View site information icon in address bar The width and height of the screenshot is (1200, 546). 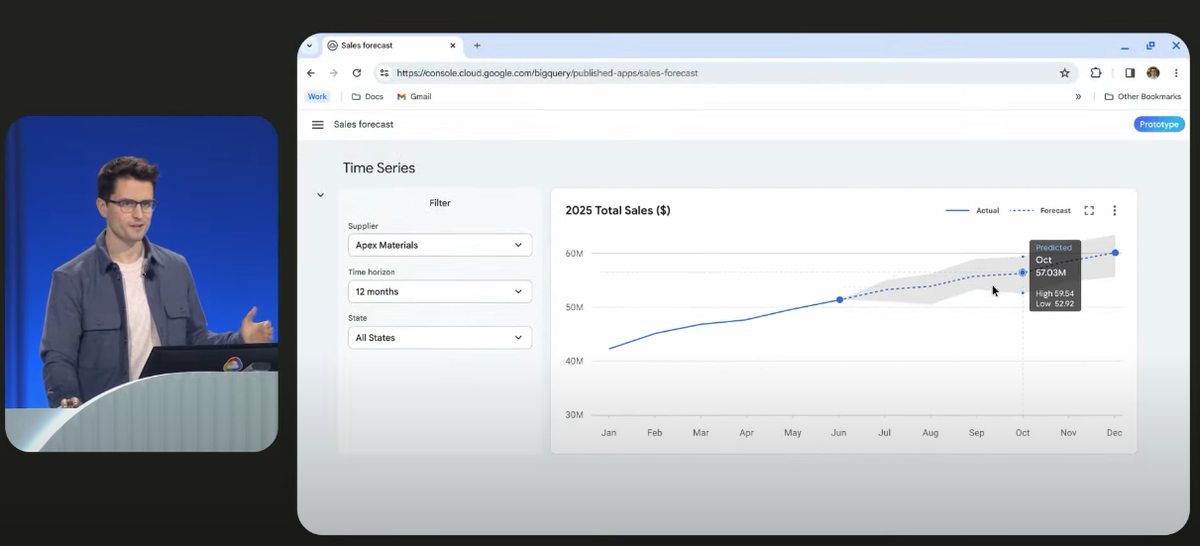(384, 73)
